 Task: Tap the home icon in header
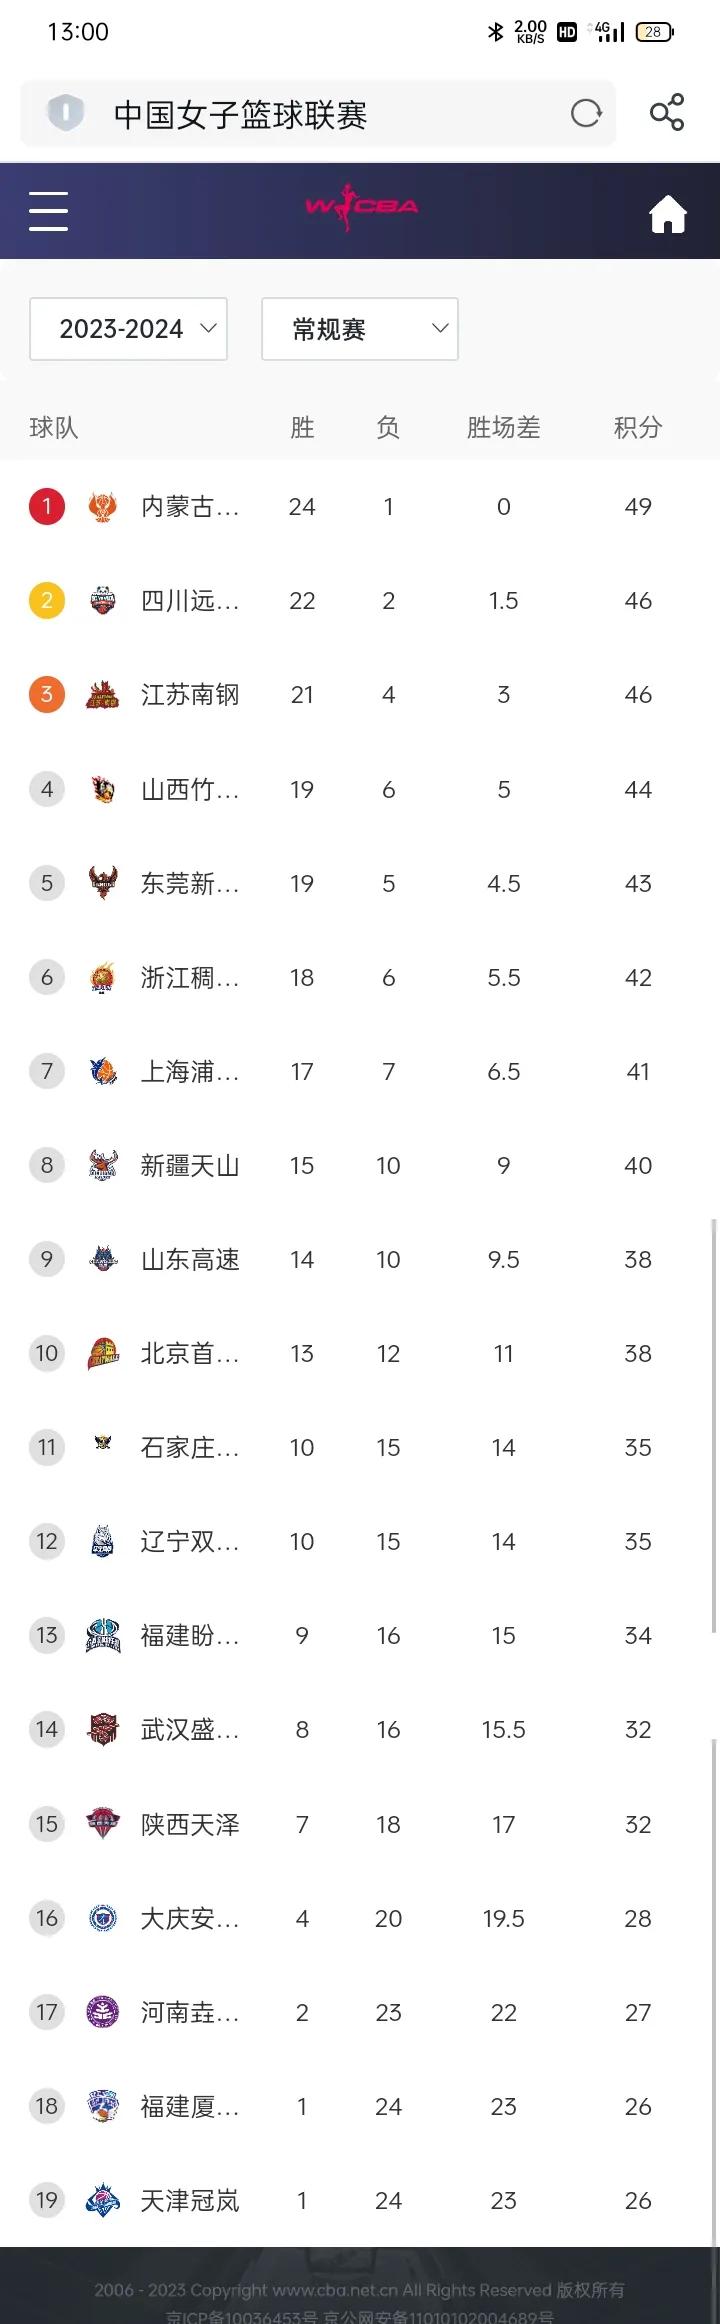(x=668, y=213)
